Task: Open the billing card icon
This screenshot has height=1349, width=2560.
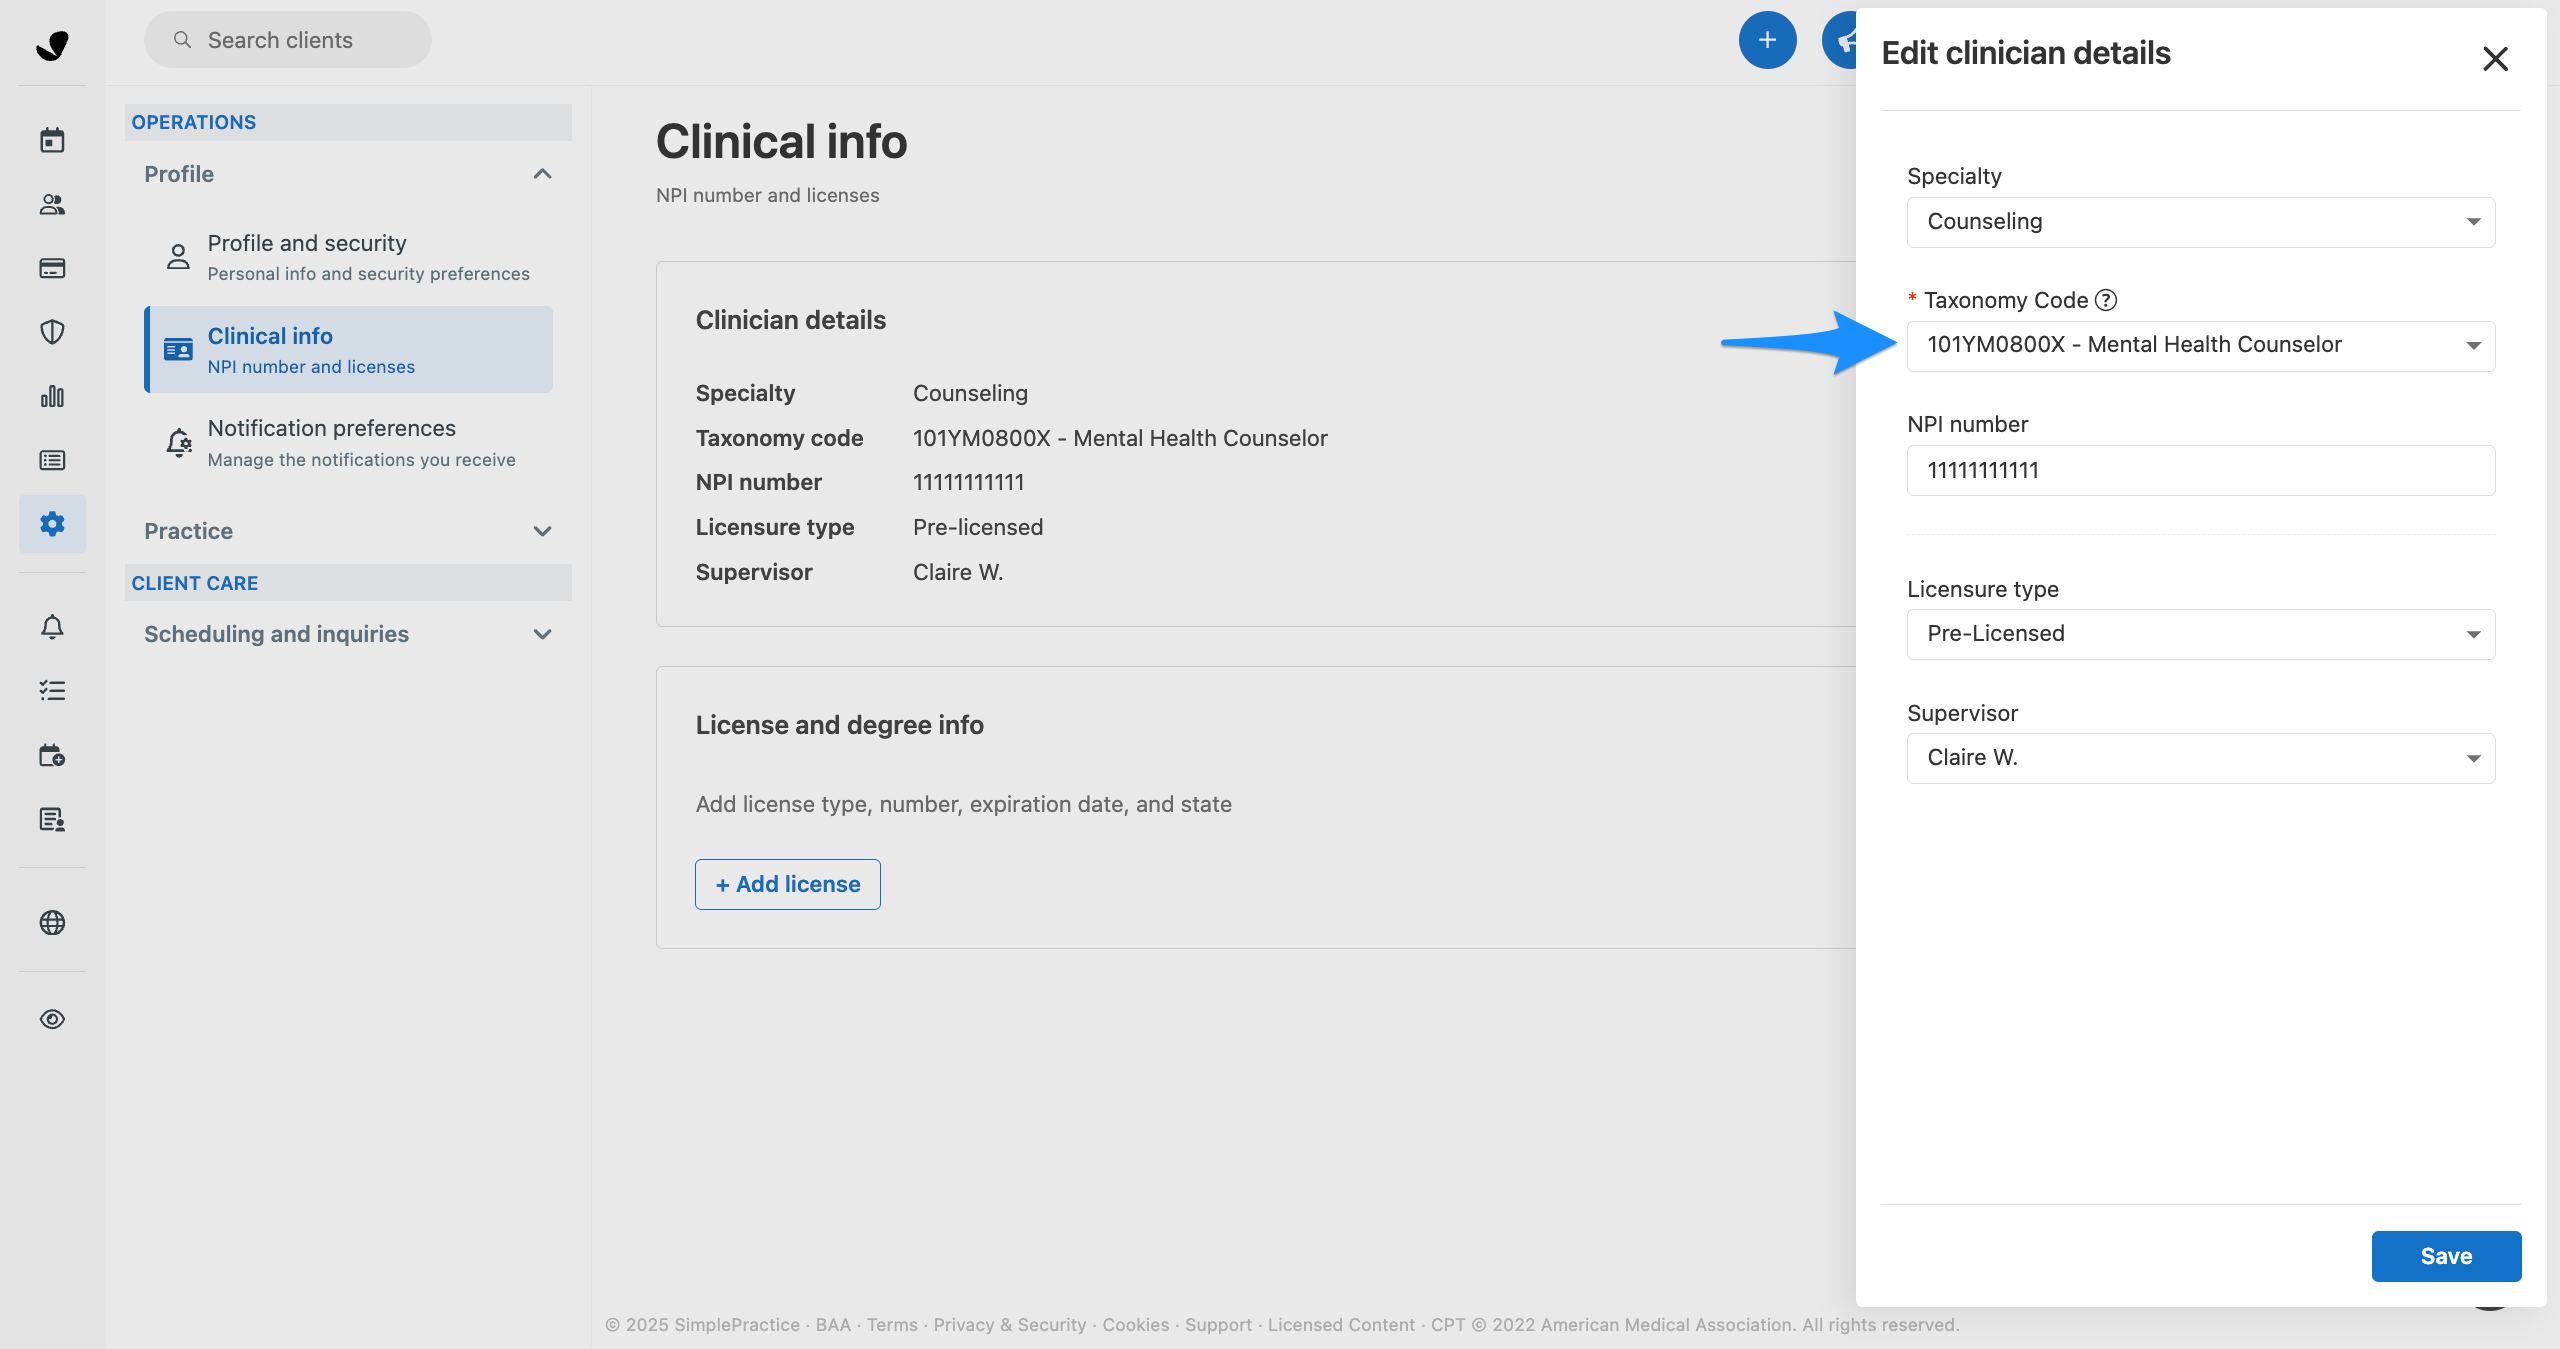Action: 52,268
